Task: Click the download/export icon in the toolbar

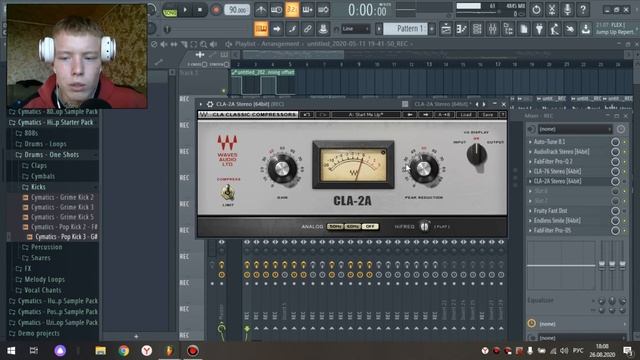Action: point(586,29)
